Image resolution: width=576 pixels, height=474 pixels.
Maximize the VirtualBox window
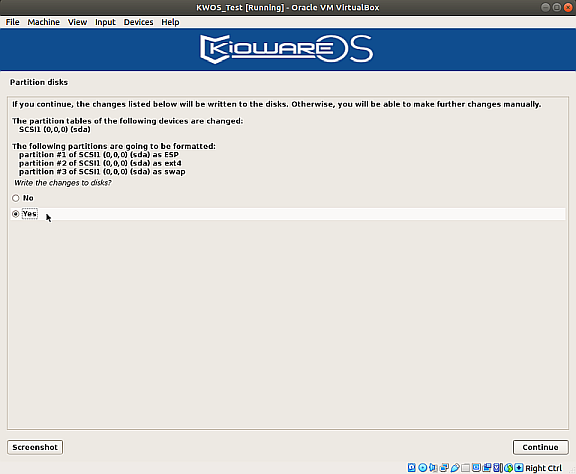pos(557,7)
